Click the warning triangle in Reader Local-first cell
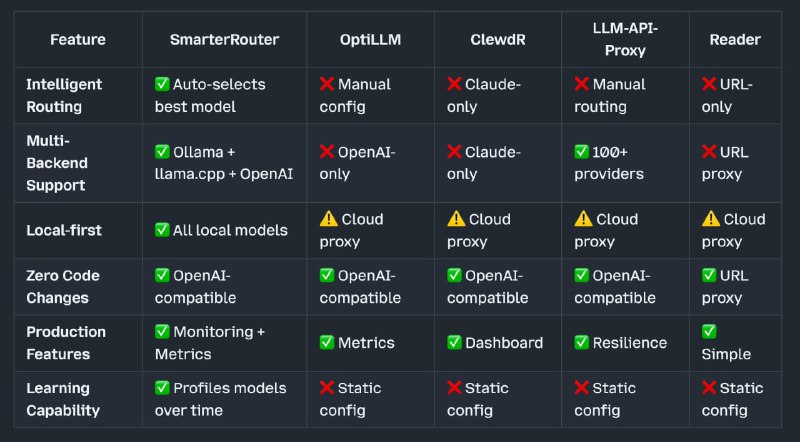 [711, 218]
